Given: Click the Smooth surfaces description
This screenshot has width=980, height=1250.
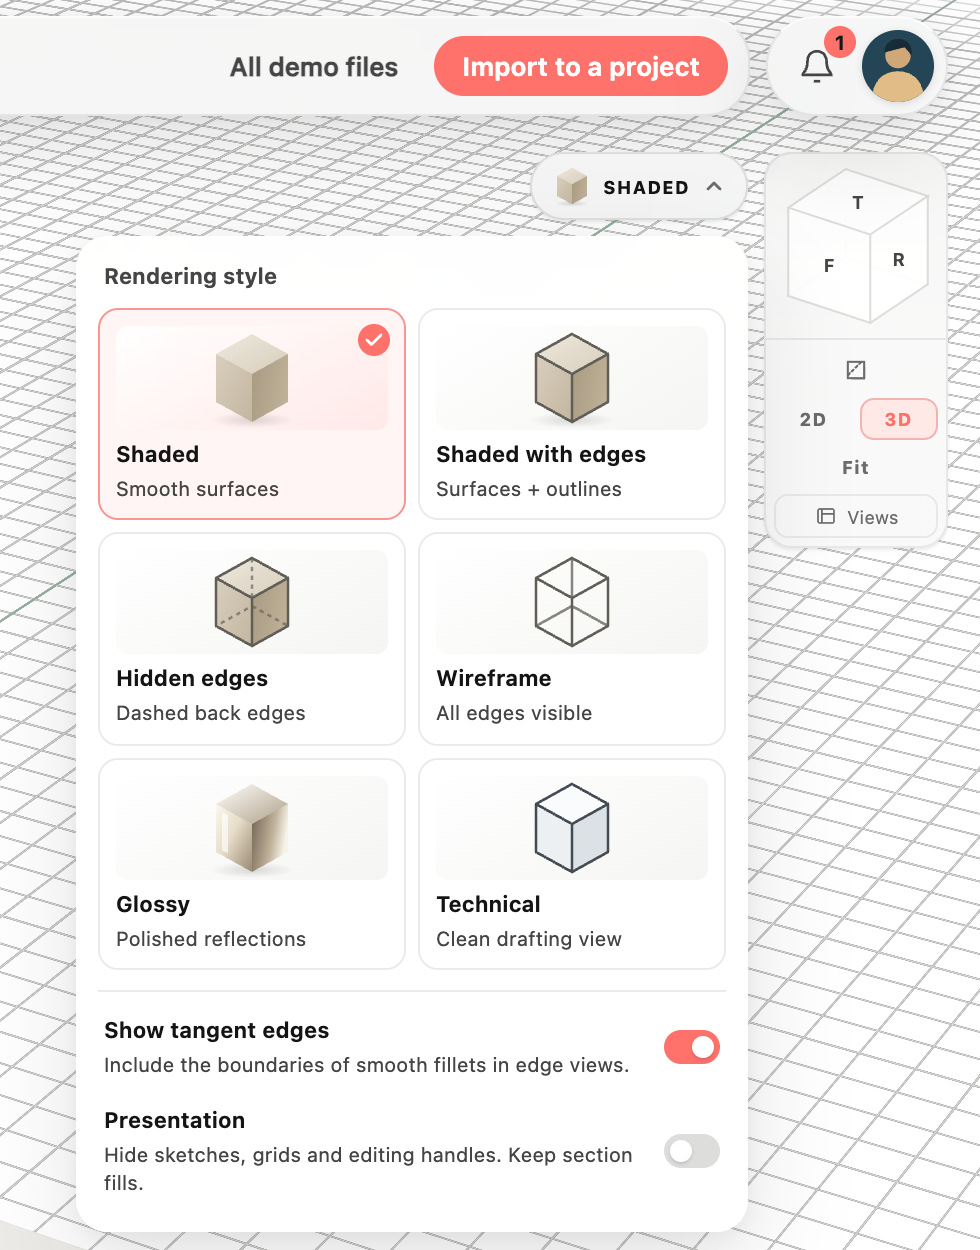Looking at the screenshot, I should pyautogui.click(x=198, y=489).
